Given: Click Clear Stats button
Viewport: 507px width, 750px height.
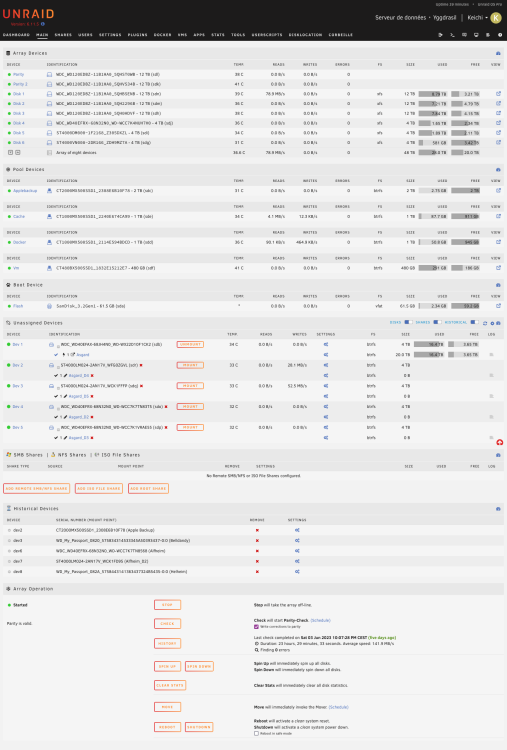Looking at the screenshot, I should pyautogui.click(x=170, y=685).
